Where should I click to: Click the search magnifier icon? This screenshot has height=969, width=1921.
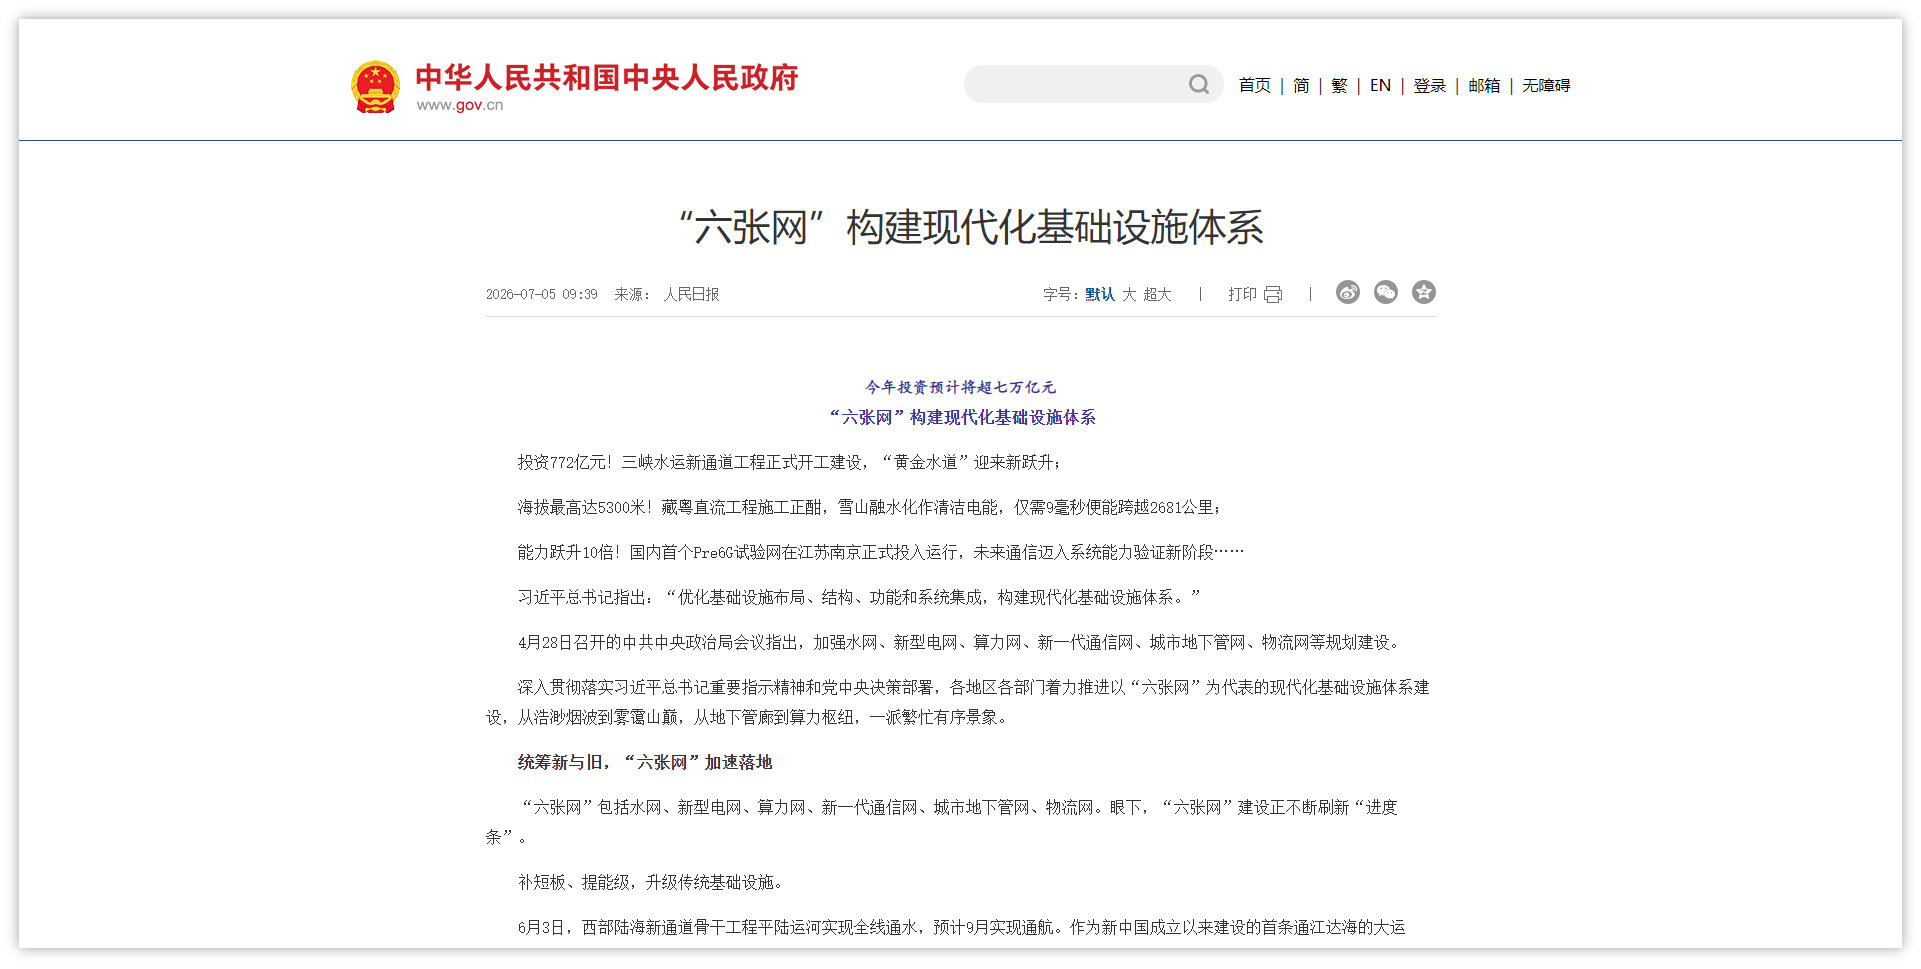click(1198, 85)
